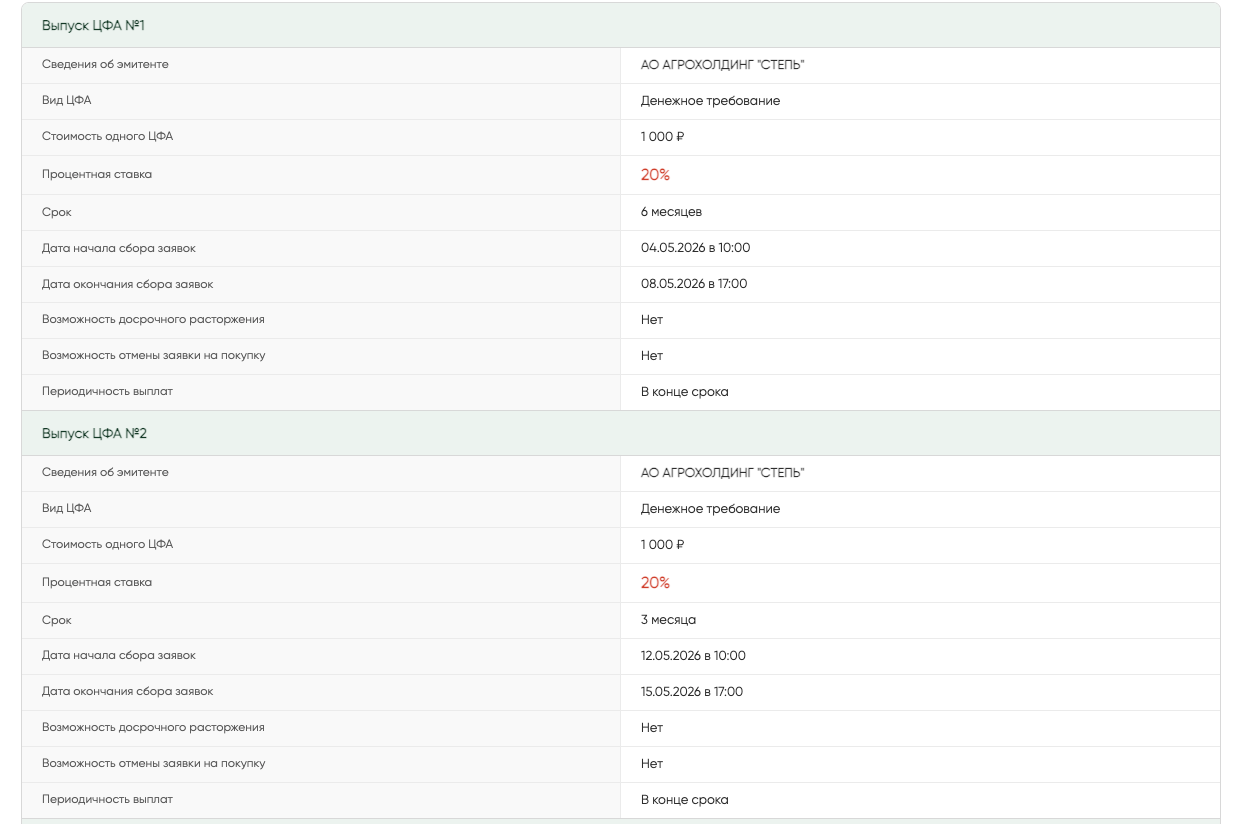Click Сведения об эмитенте label in issue №1
Image resolution: width=1239 pixels, height=824 pixels.
[105, 64]
